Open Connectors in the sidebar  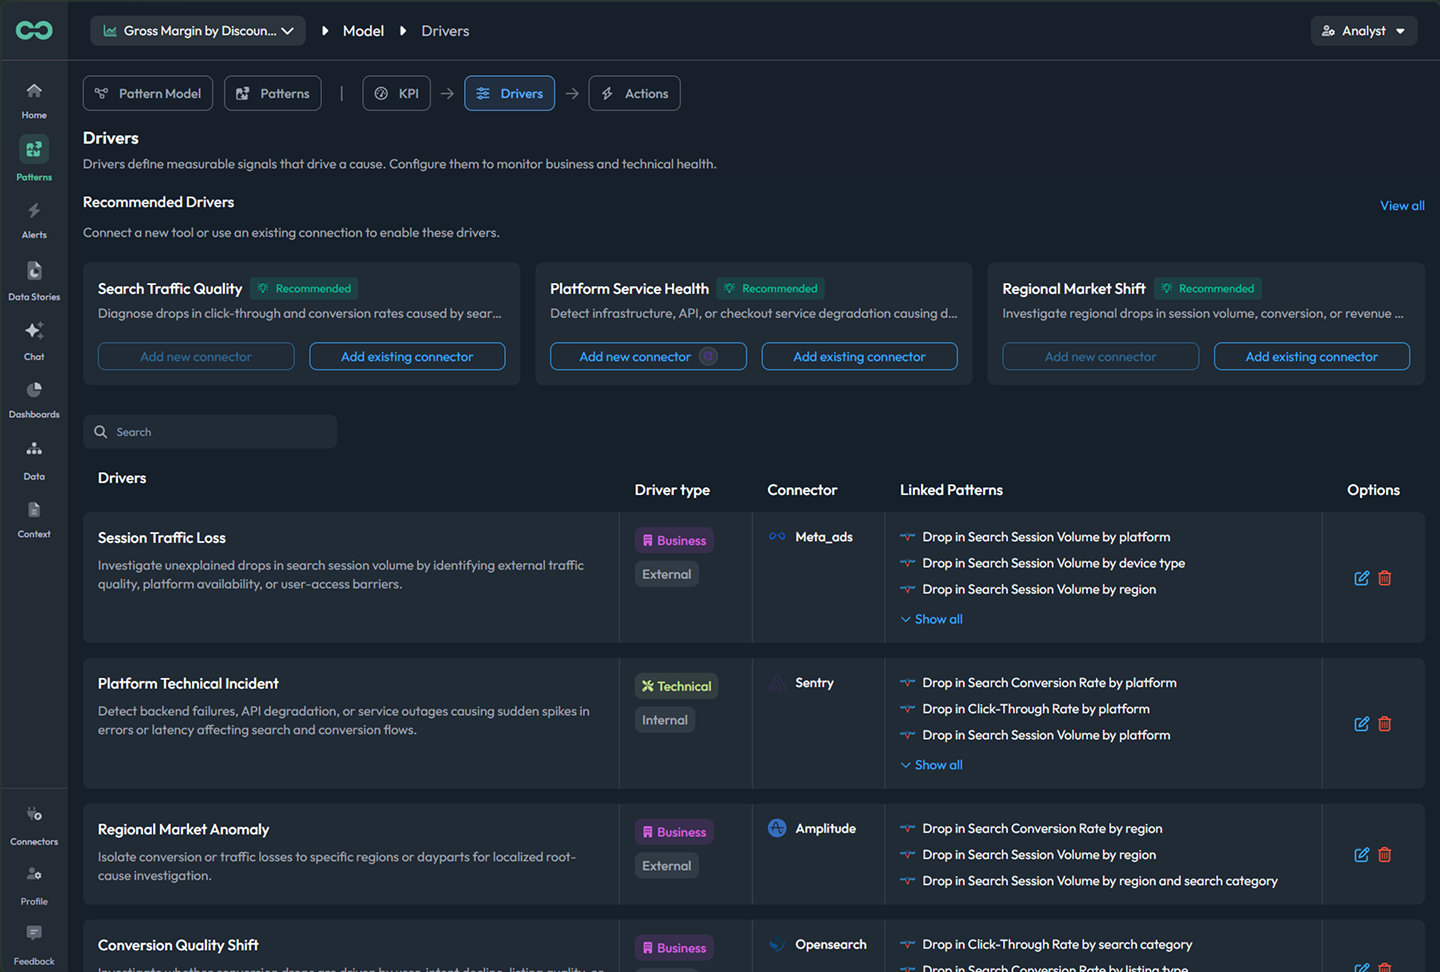point(34,827)
